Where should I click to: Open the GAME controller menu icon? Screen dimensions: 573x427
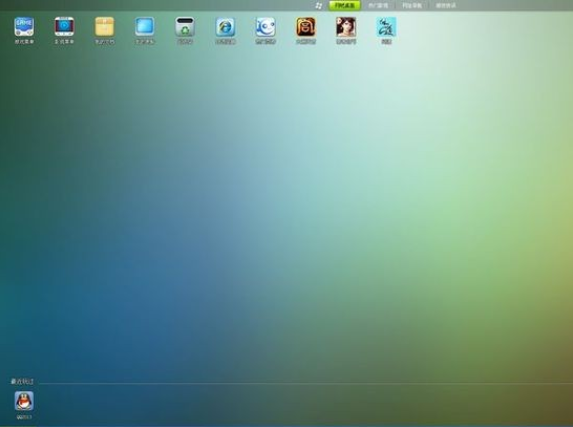pos(24,27)
